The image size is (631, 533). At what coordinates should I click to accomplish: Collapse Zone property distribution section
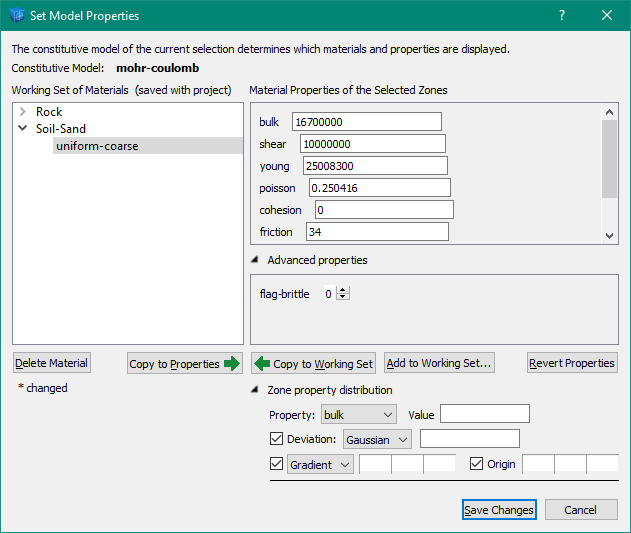[256, 390]
